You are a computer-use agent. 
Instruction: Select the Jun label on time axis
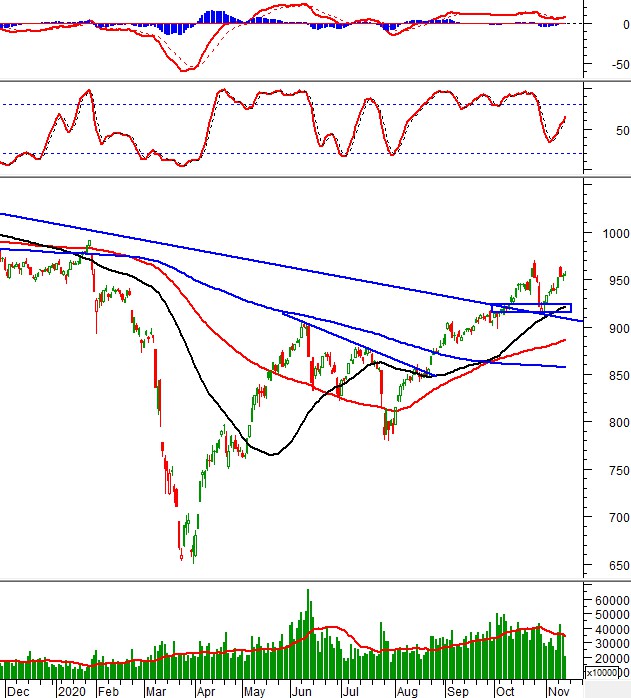click(x=301, y=691)
